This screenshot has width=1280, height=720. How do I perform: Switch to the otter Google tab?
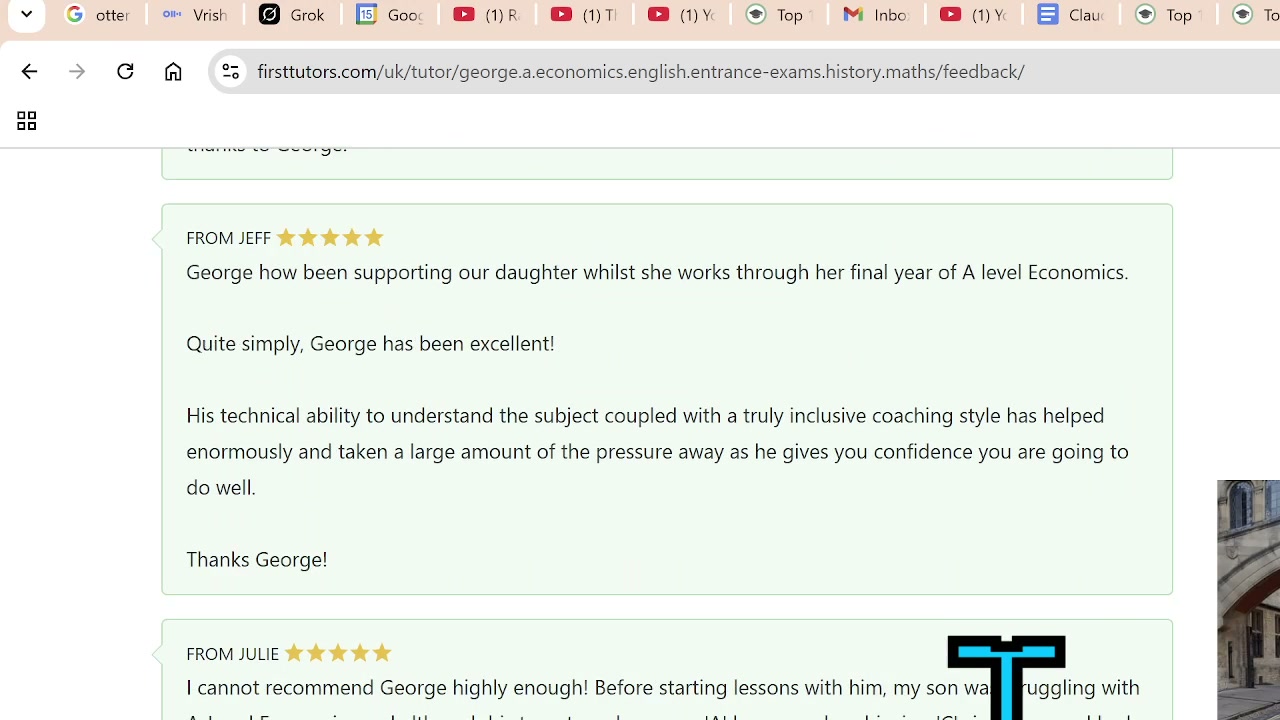[98, 15]
